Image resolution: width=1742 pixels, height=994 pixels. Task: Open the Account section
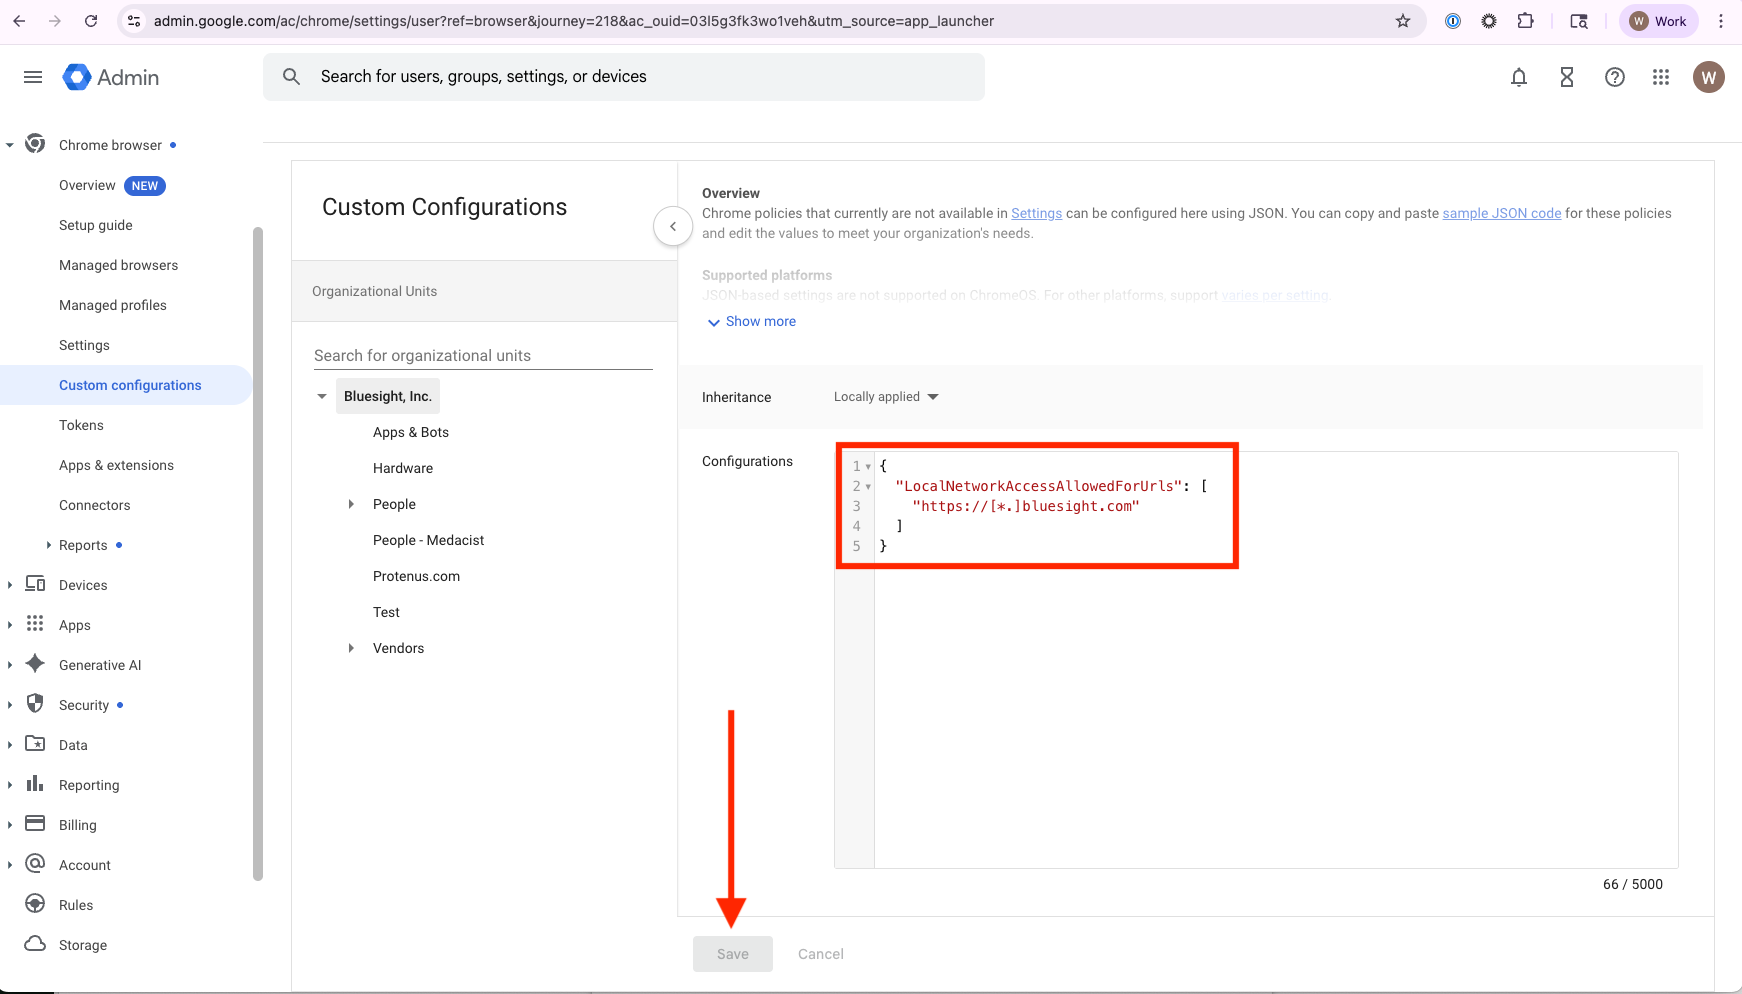[x=85, y=865]
